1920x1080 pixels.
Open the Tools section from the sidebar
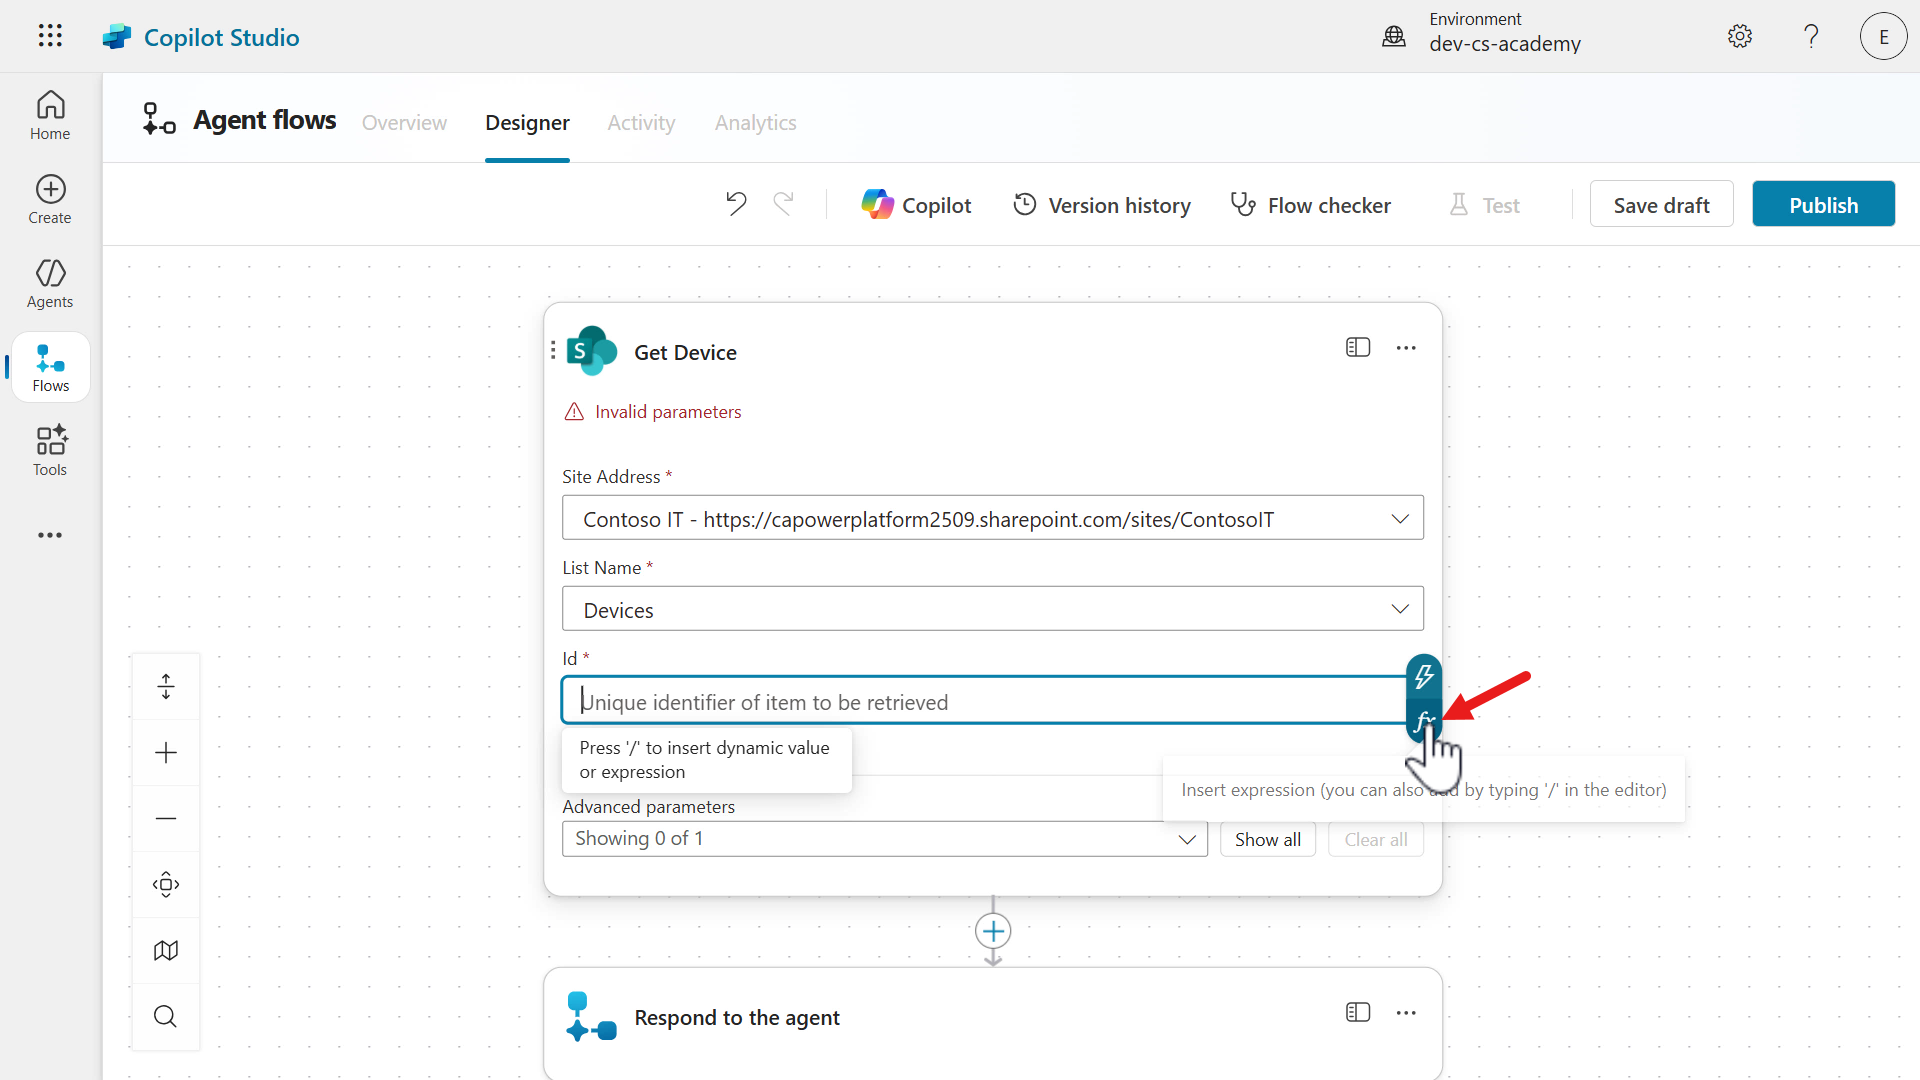49,450
